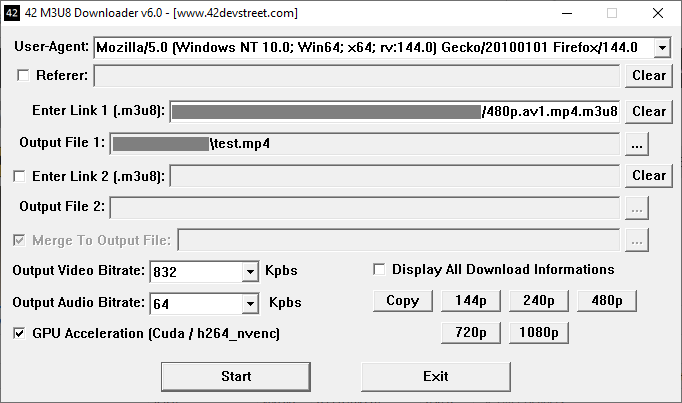Enable the Referer checkbox
The image size is (682, 403).
(23, 75)
